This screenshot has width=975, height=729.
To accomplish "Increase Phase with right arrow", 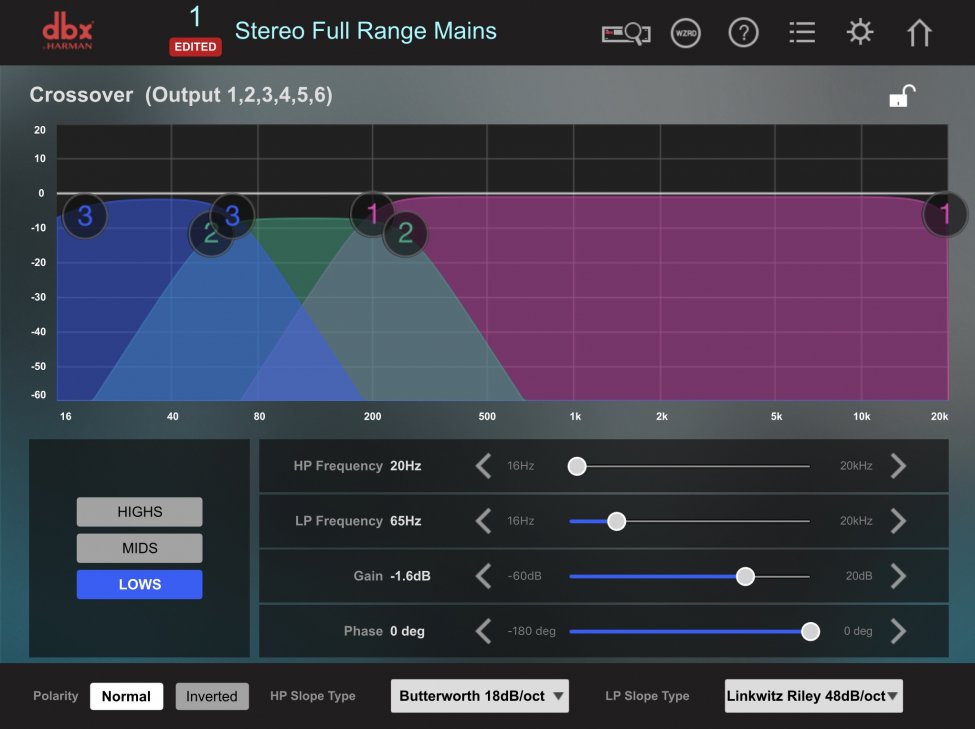I will coord(898,631).
